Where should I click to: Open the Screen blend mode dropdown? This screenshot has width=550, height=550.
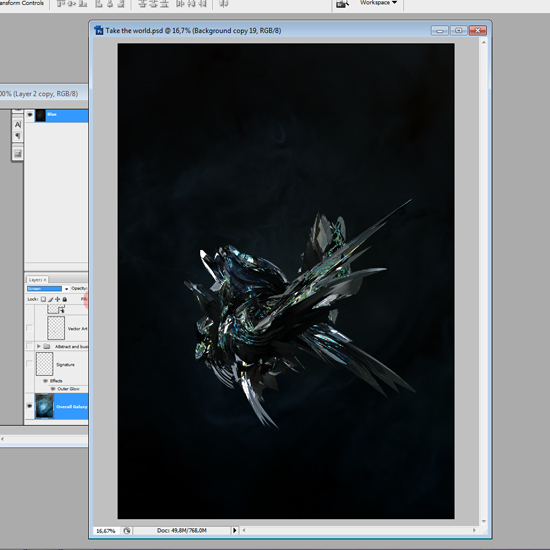coord(48,289)
